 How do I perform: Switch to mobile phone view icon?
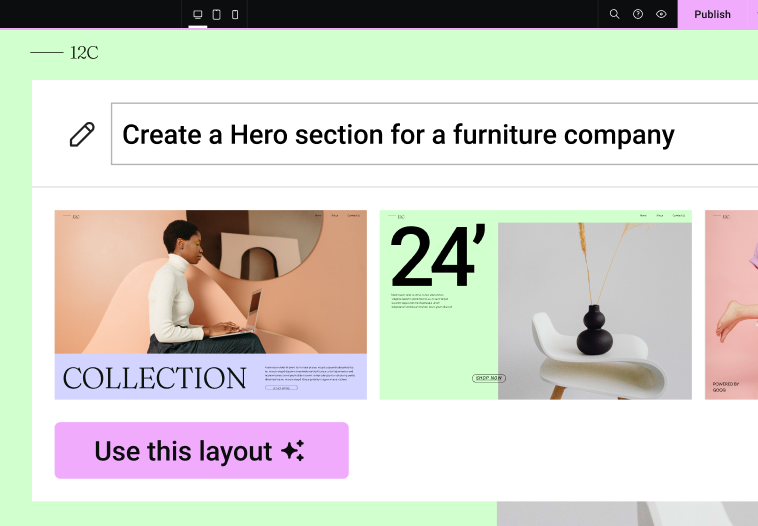coord(235,15)
